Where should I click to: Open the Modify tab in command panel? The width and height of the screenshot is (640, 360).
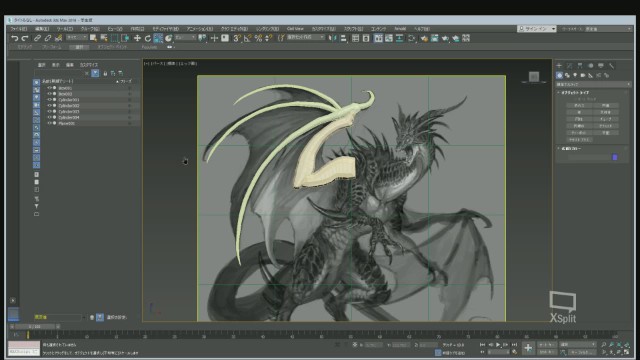(570, 65)
